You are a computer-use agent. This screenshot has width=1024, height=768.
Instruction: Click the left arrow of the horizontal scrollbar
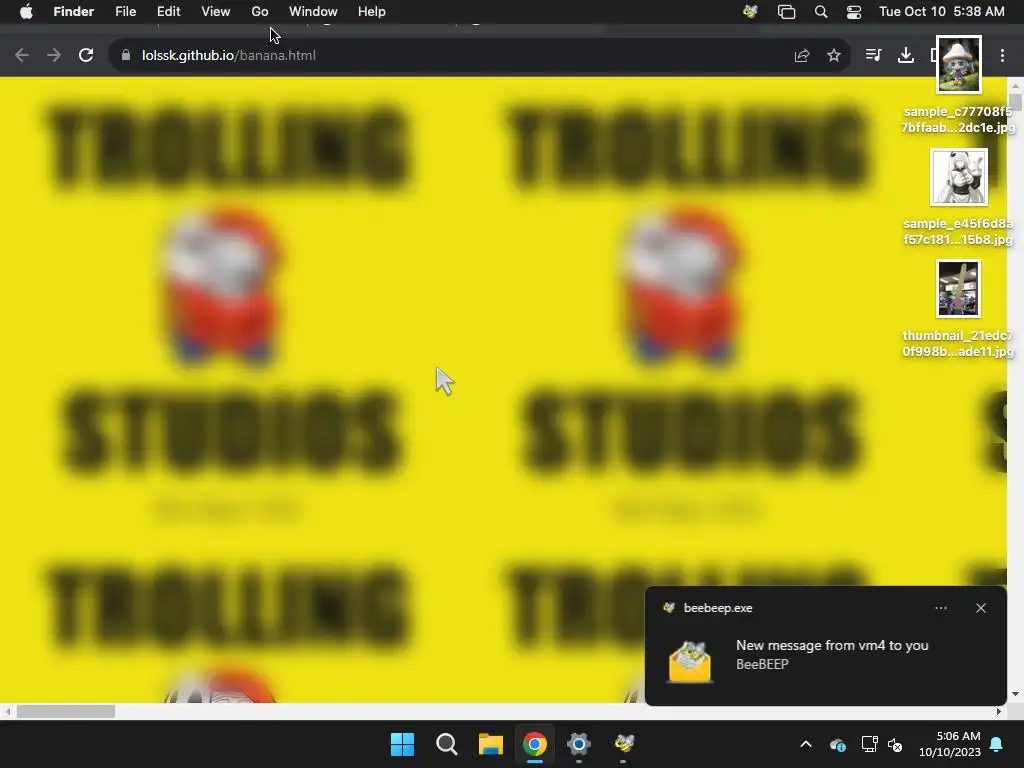(x=7, y=711)
